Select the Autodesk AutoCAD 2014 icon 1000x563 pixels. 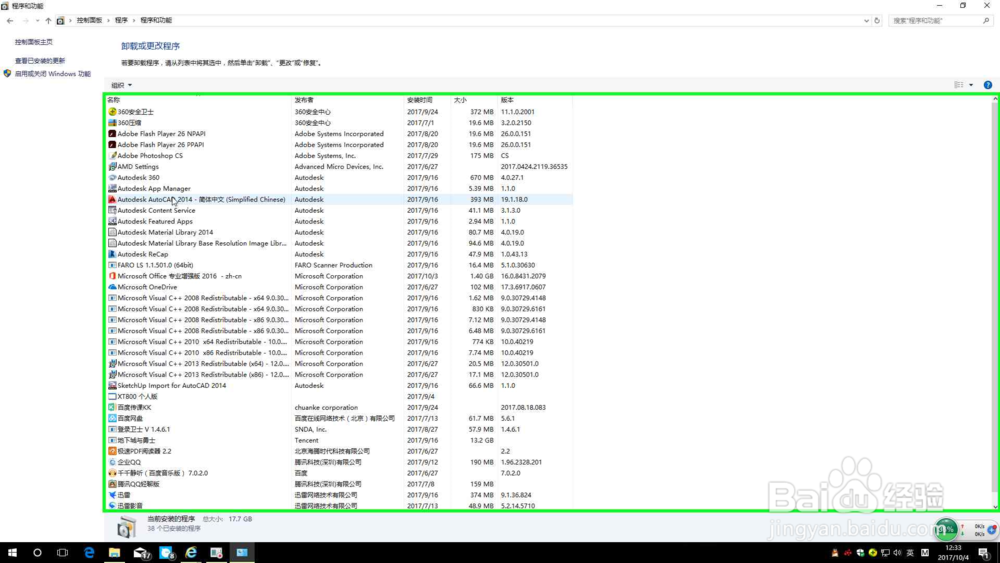[112, 200]
